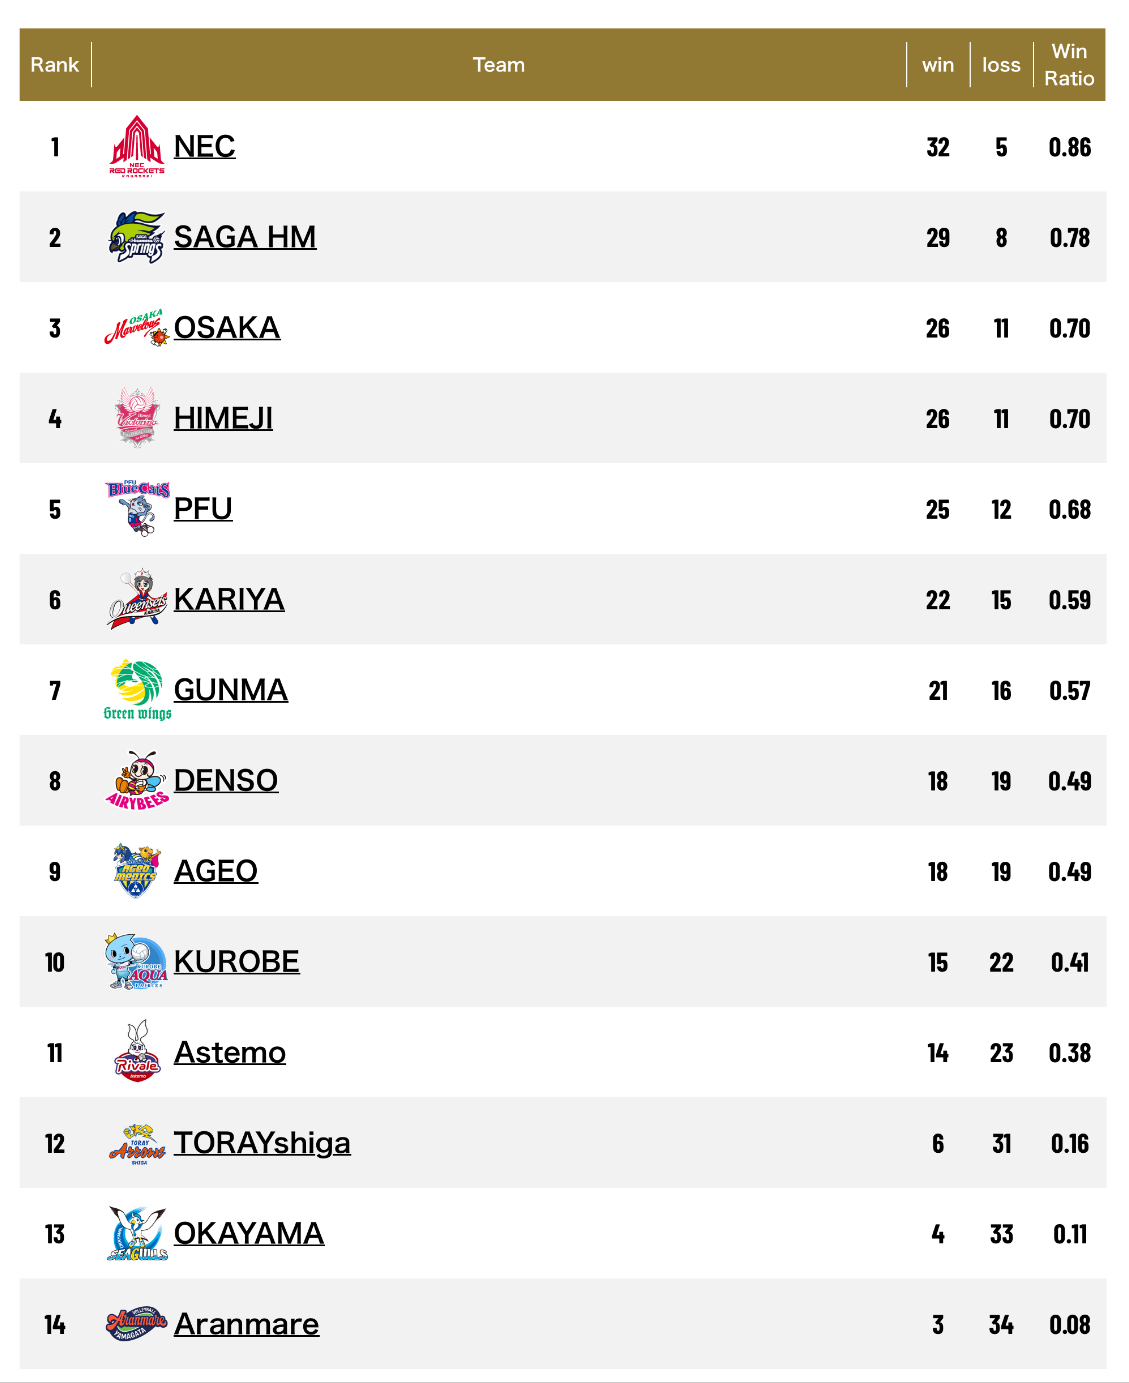Select the Win Ratio column header

click(1069, 65)
